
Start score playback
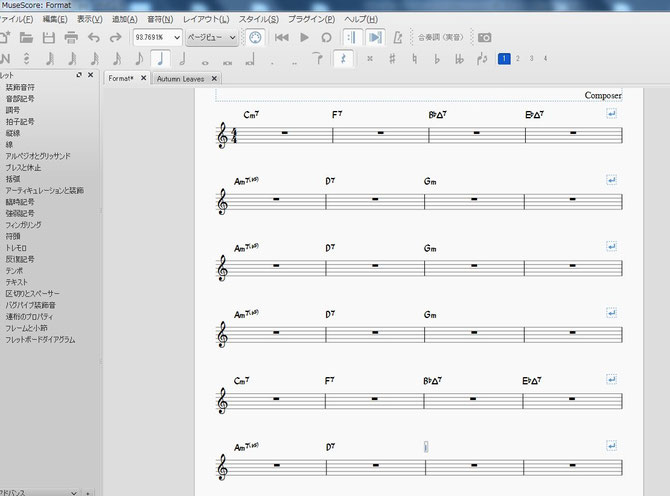click(x=304, y=38)
